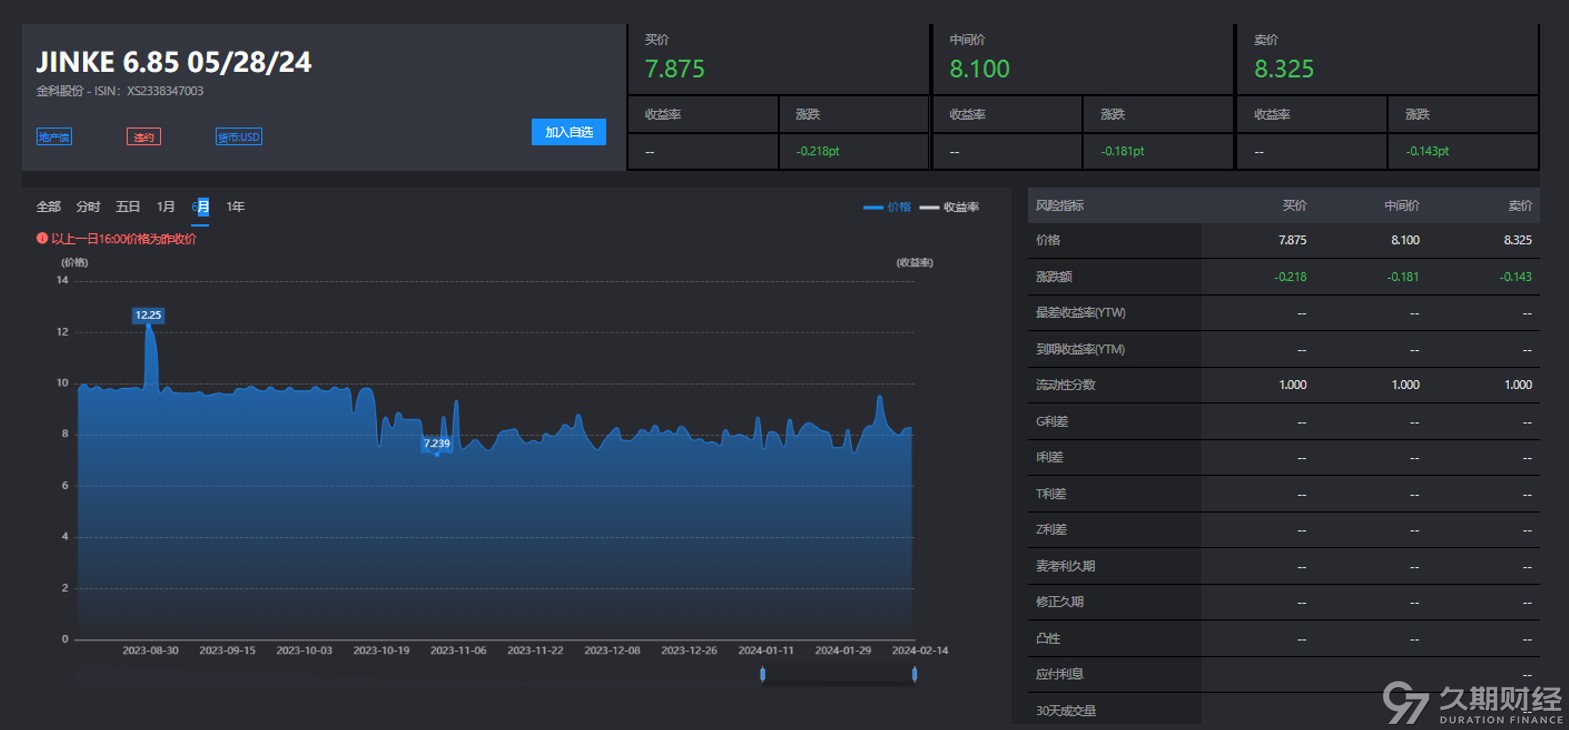Screen dimensions: 1569x730
Task: Grab the left handle of range slider
Action: (763, 674)
